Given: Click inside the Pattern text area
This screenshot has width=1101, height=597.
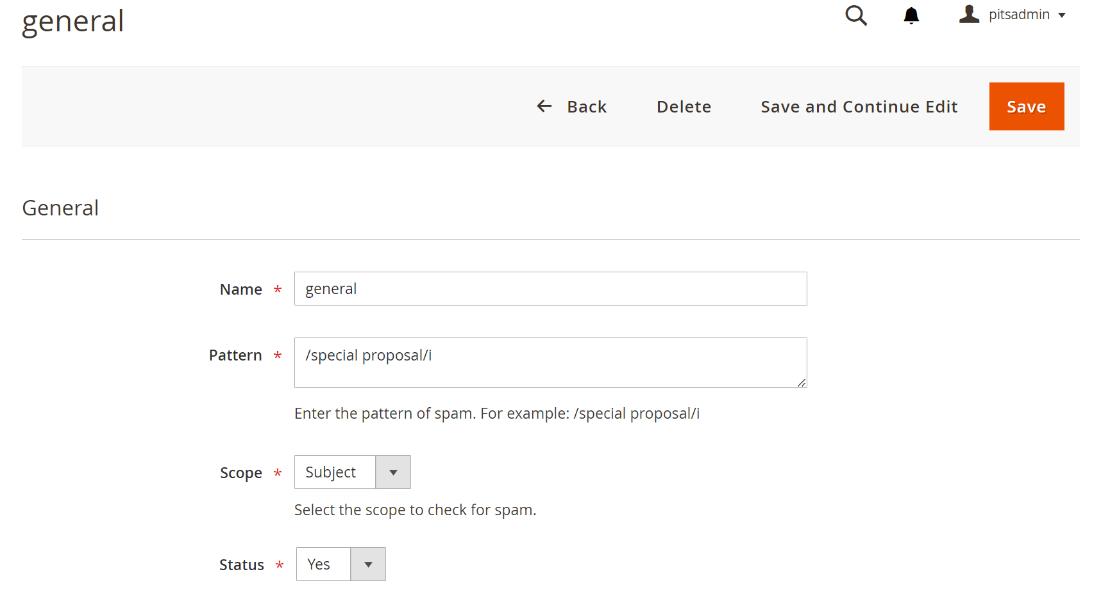Looking at the screenshot, I should (550, 362).
